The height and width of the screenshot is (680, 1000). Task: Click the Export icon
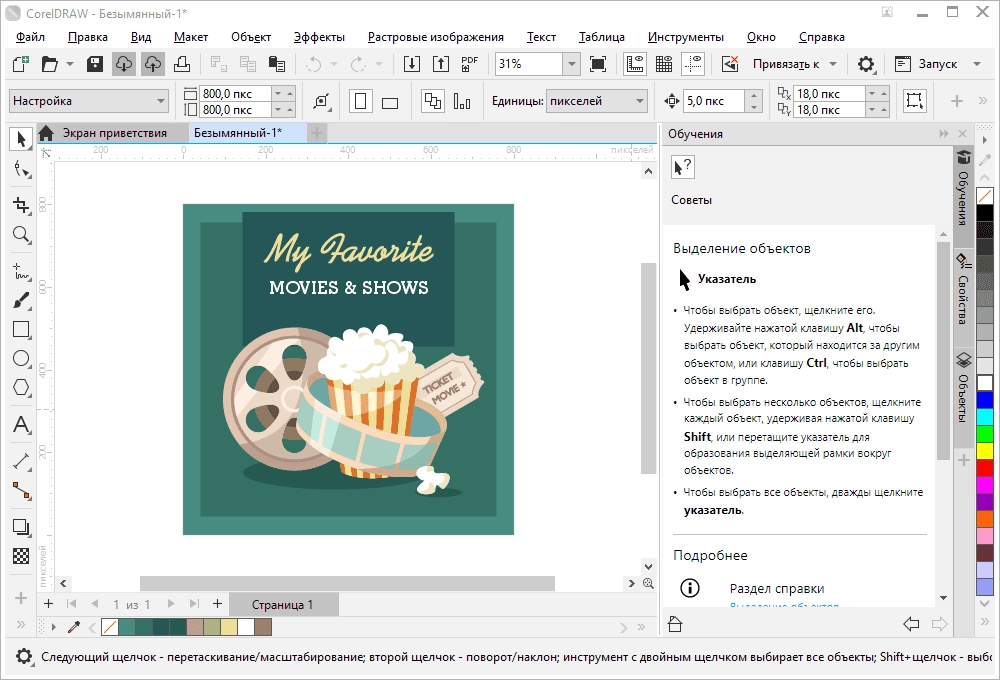coord(441,64)
